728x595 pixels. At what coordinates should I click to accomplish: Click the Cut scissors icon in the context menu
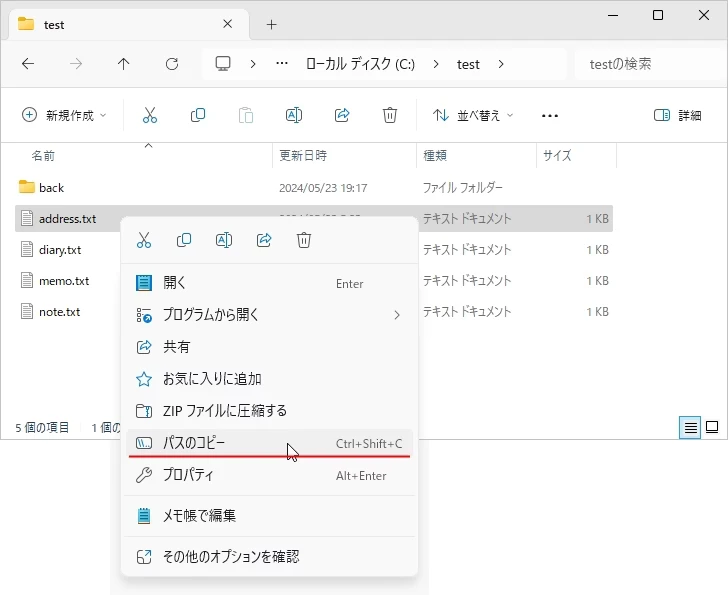[x=144, y=240]
